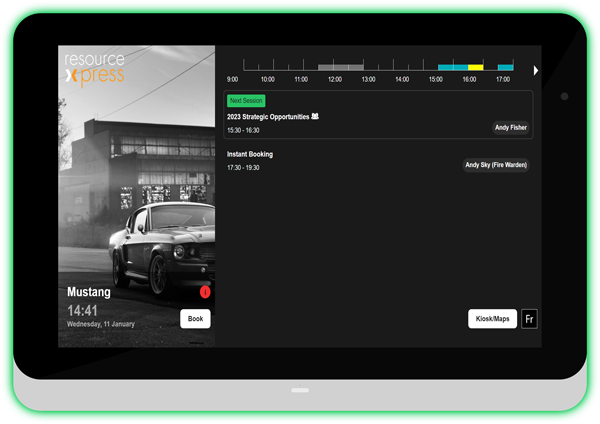
Task: Switch language using the Fr button
Action: point(529,319)
